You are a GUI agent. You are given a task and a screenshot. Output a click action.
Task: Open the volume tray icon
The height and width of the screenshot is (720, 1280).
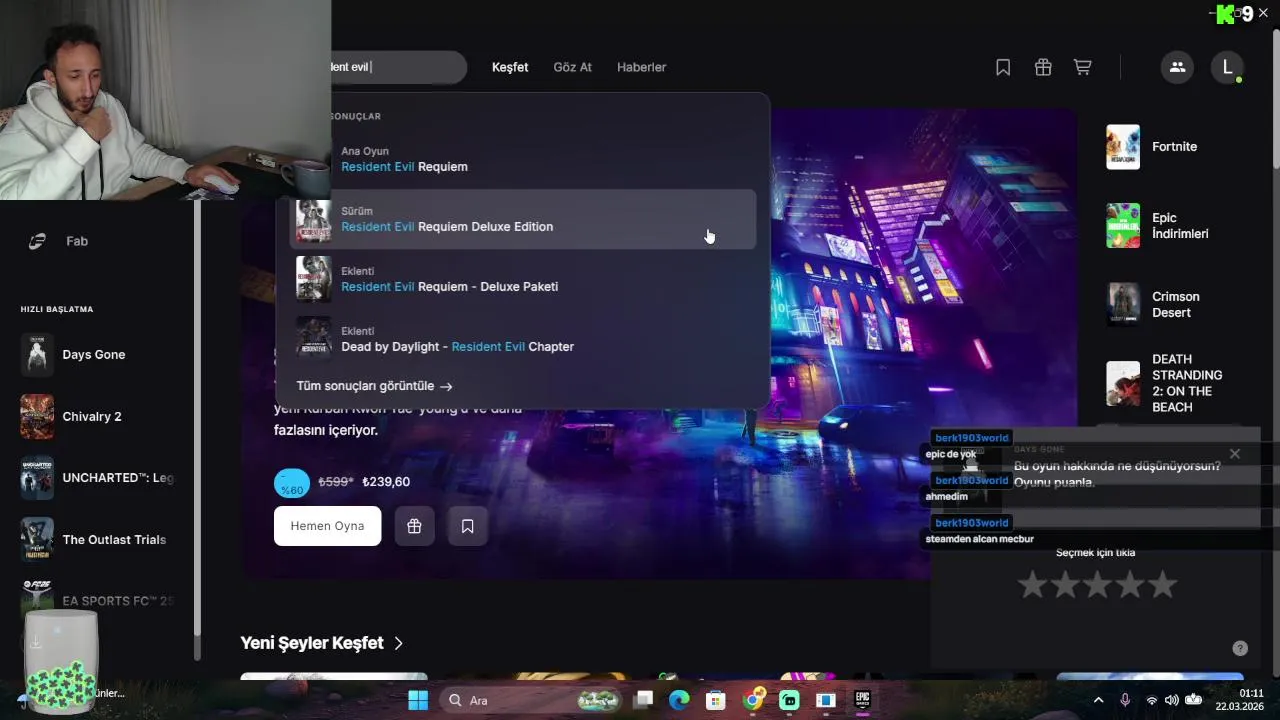pyautogui.click(x=1172, y=700)
